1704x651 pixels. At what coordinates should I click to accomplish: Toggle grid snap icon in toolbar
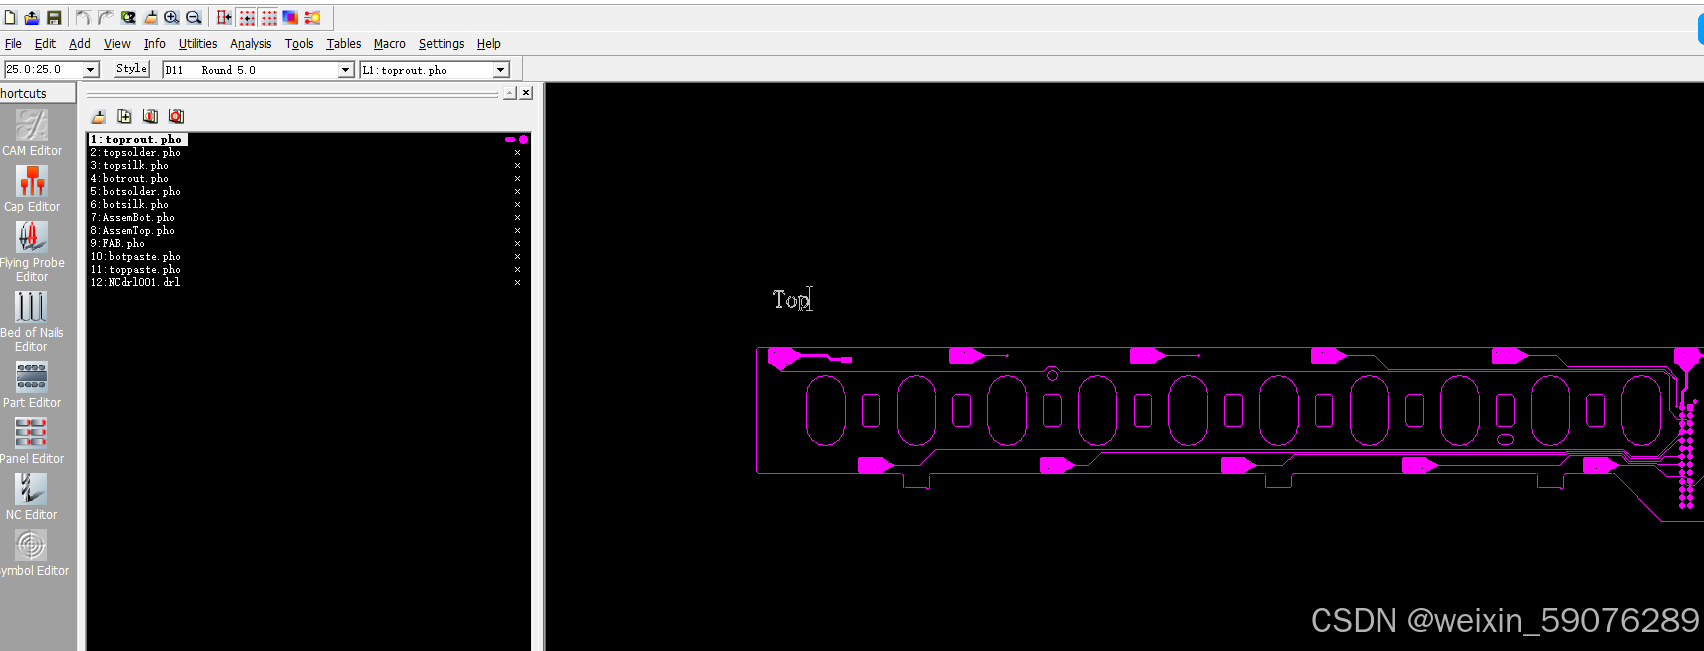247,18
